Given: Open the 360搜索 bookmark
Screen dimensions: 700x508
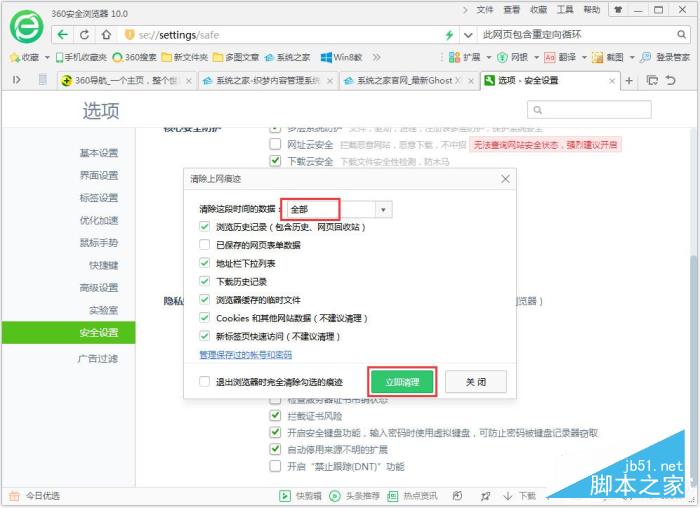Looking at the screenshot, I should coord(134,57).
